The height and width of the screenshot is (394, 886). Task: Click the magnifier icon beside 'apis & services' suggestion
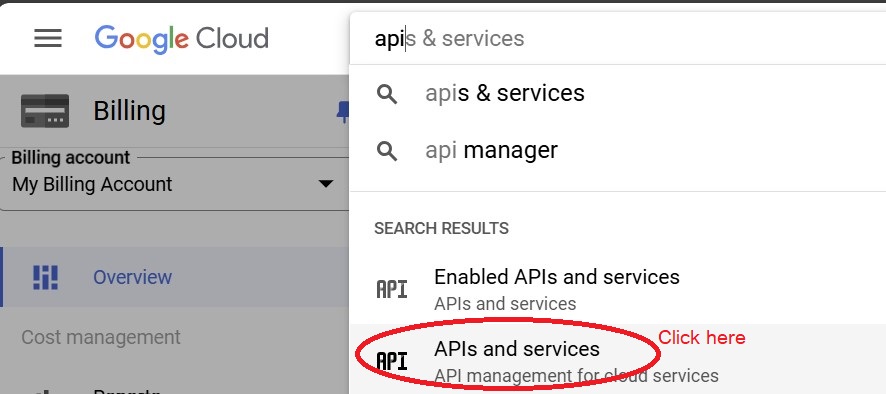pyautogui.click(x=387, y=94)
